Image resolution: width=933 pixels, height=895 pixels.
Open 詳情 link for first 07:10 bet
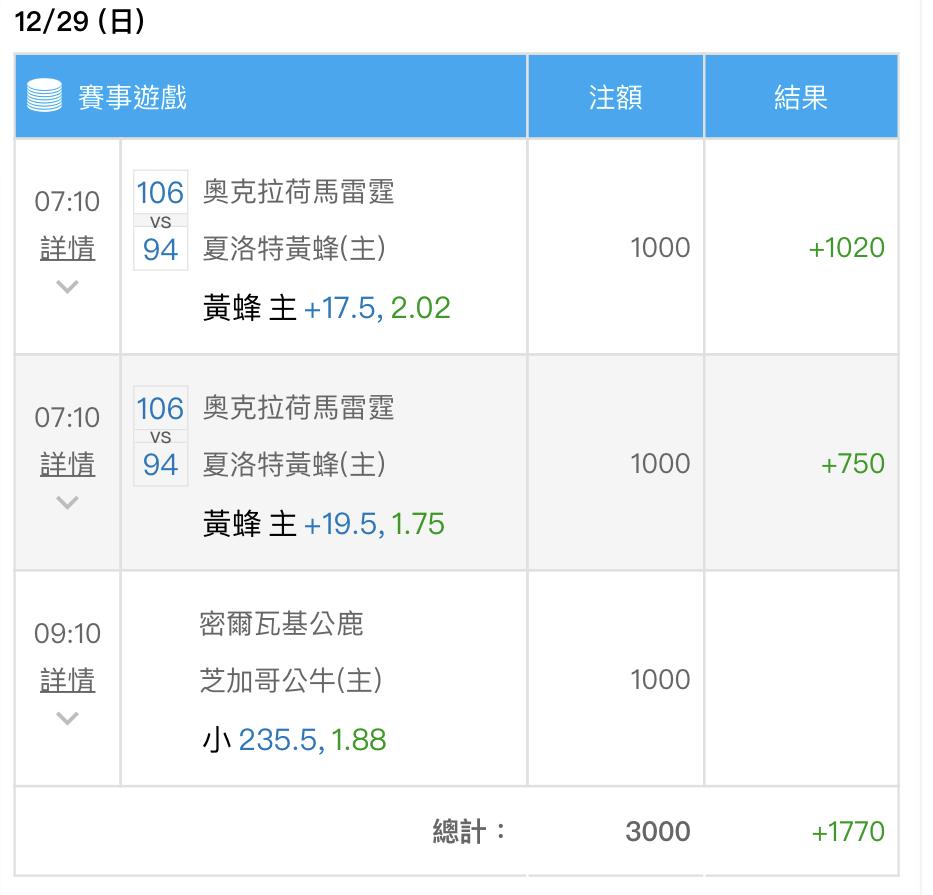pos(67,249)
